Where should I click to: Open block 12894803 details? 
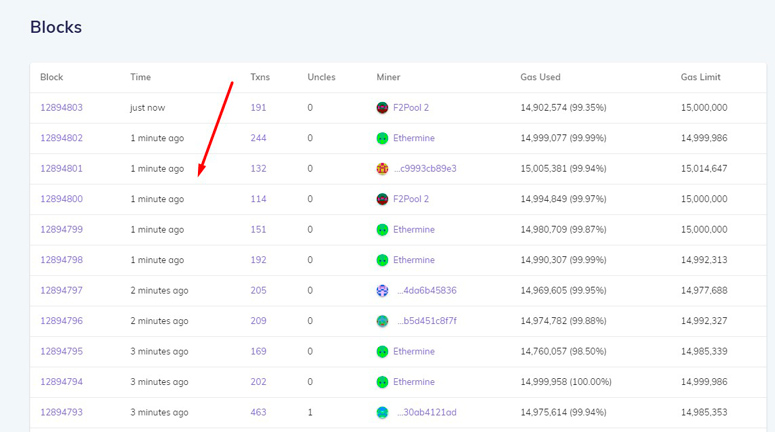point(61,108)
